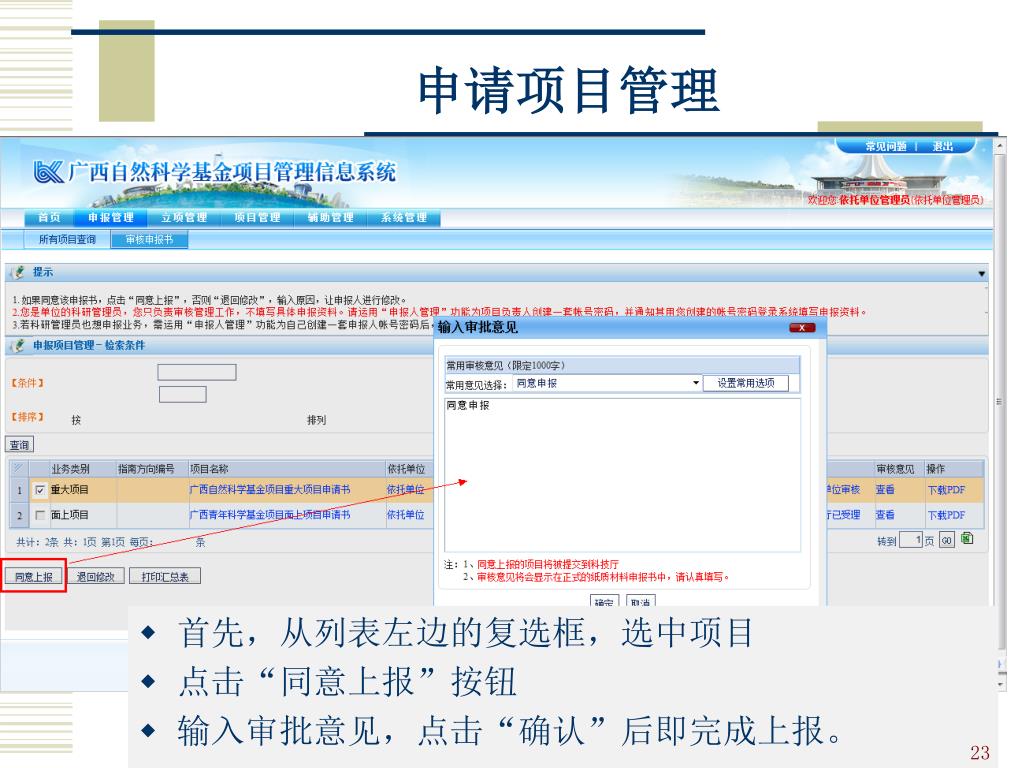Click 查看 link in the 面上项目 row
This screenshot has height=768, width=1024.
(x=885, y=515)
